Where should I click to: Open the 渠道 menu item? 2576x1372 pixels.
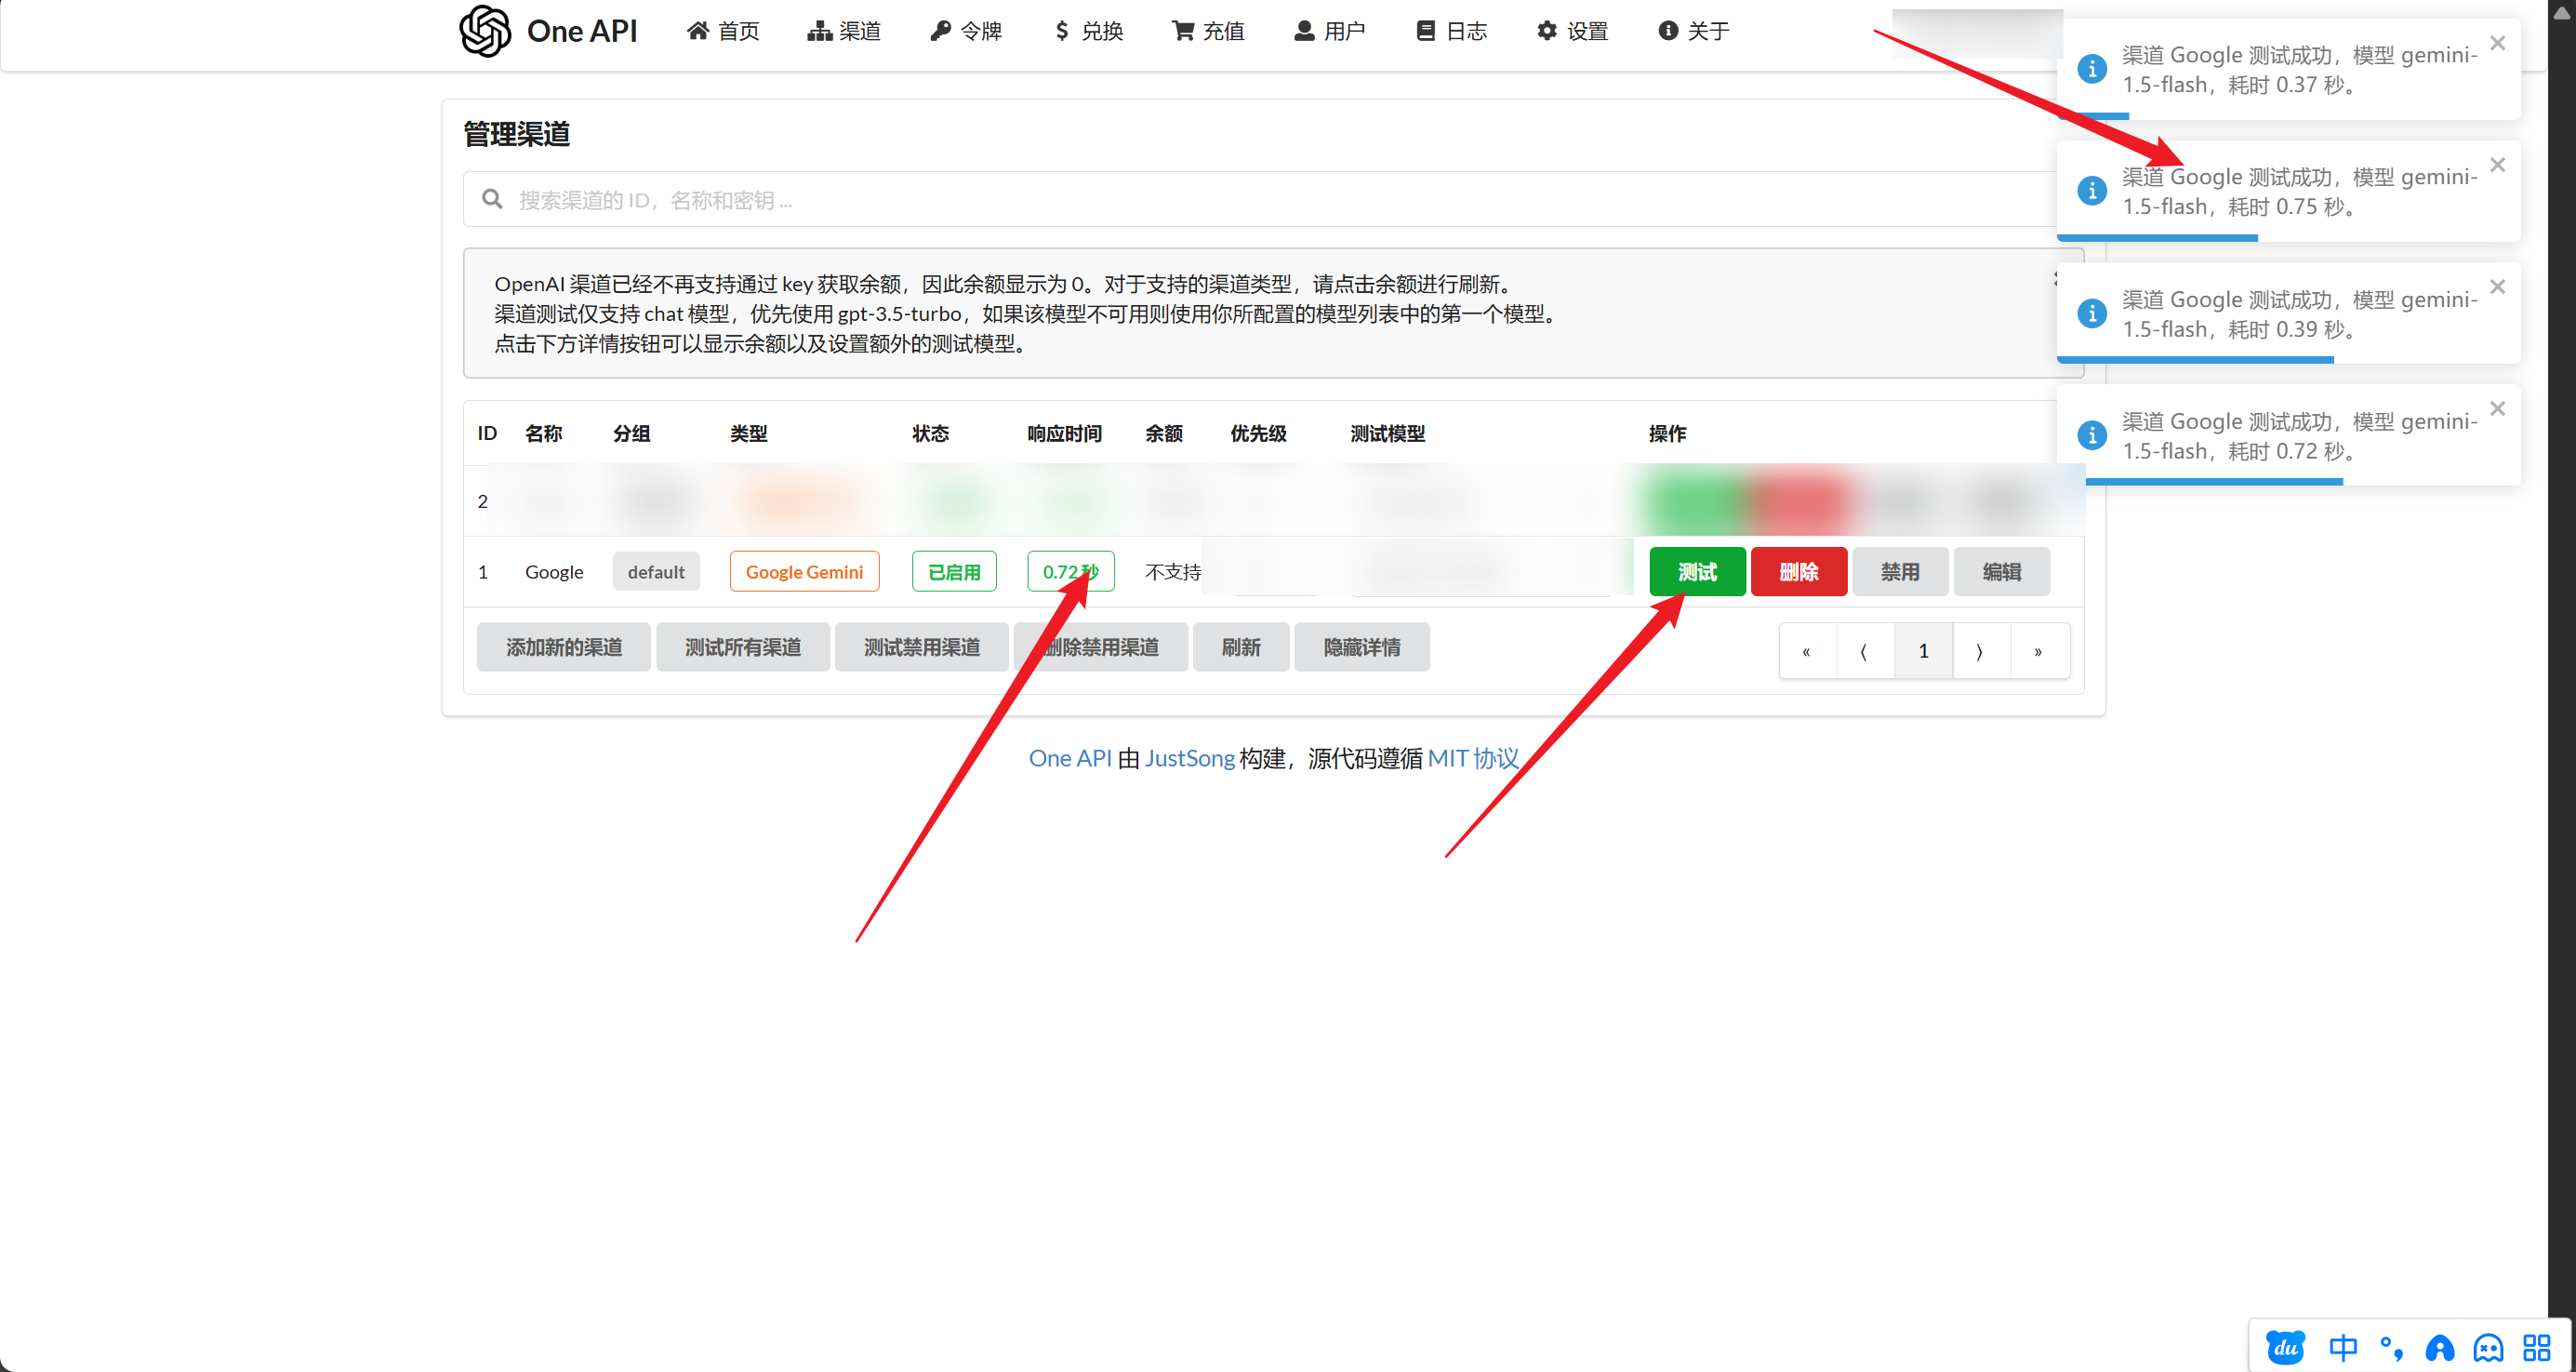pos(845,31)
